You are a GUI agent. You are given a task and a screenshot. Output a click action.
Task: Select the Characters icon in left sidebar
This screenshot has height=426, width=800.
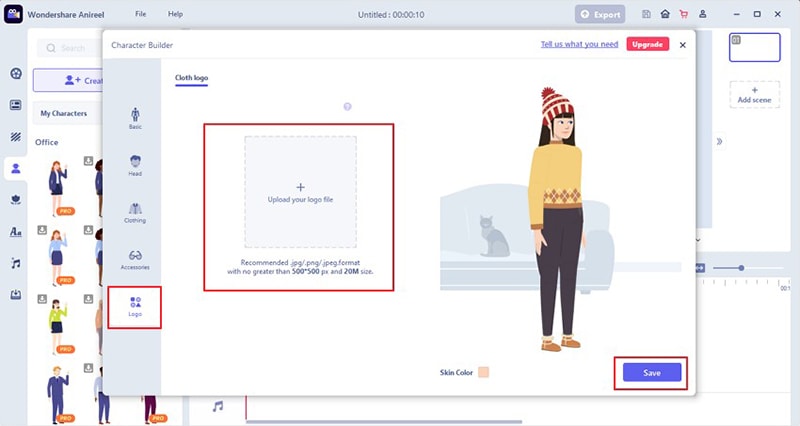click(x=16, y=168)
